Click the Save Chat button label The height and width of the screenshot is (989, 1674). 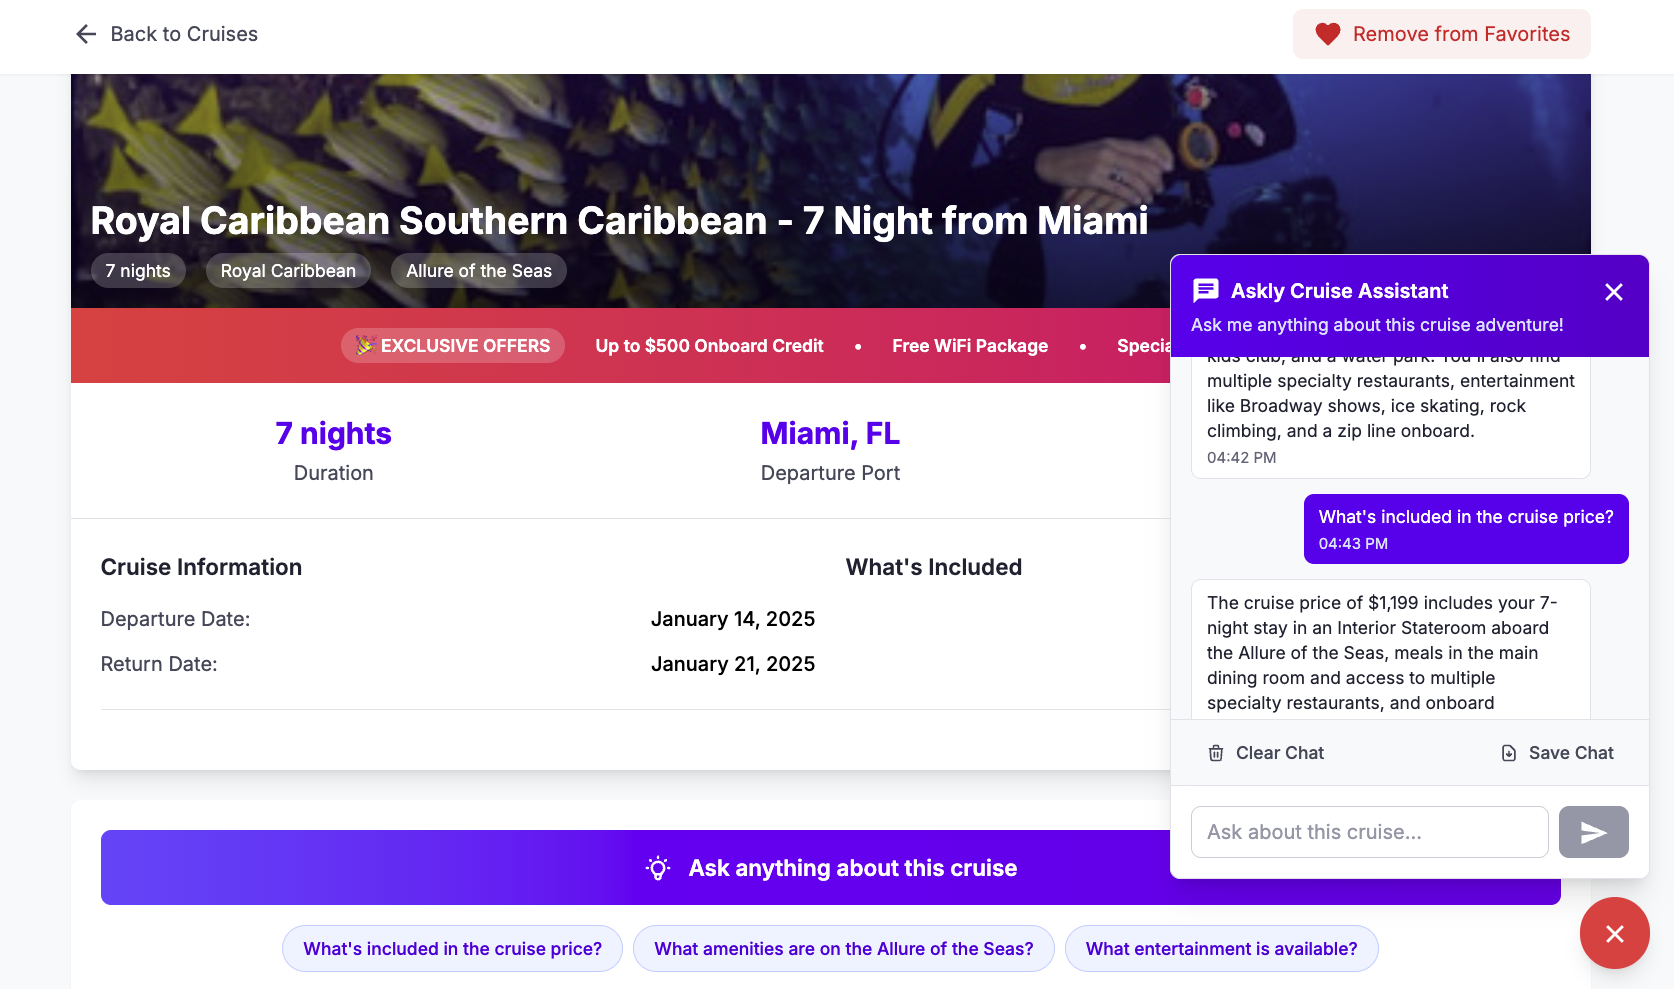[x=1570, y=753]
